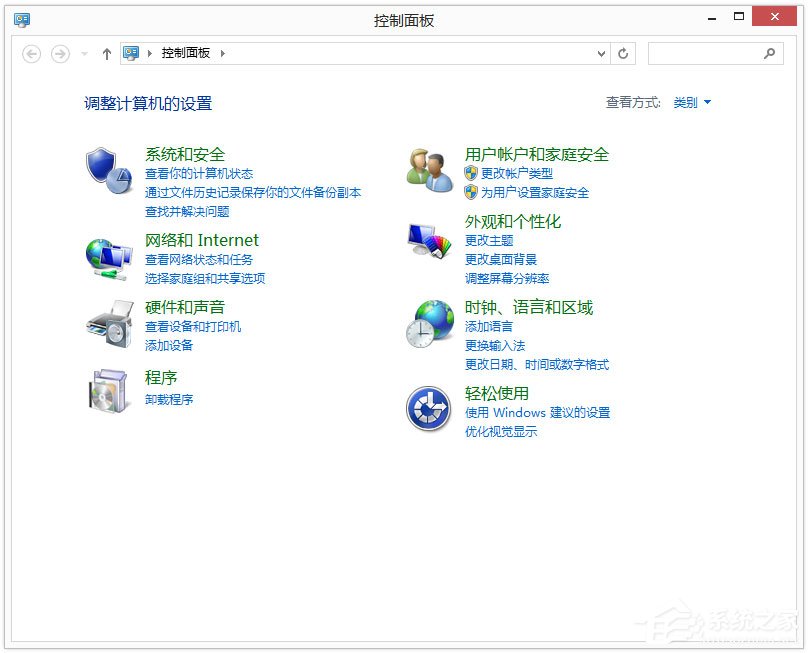The image size is (808, 653).
Task: Click the search magnifier in the search box
Action: (770, 54)
